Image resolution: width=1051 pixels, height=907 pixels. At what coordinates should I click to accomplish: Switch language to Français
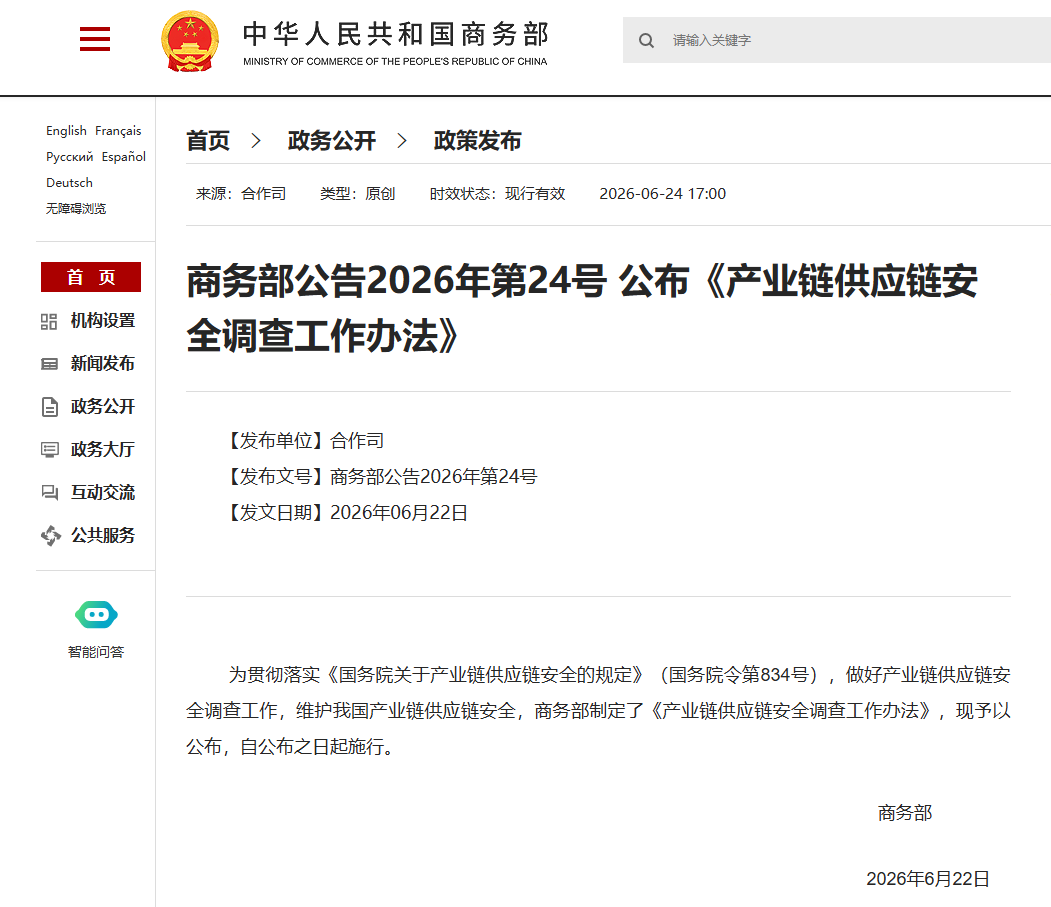118,131
